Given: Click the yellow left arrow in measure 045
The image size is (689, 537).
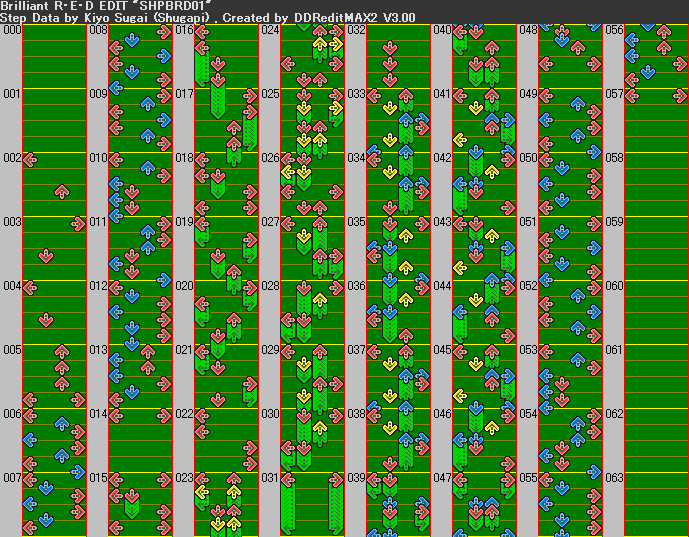Looking at the screenshot, I should click(460, 395).
